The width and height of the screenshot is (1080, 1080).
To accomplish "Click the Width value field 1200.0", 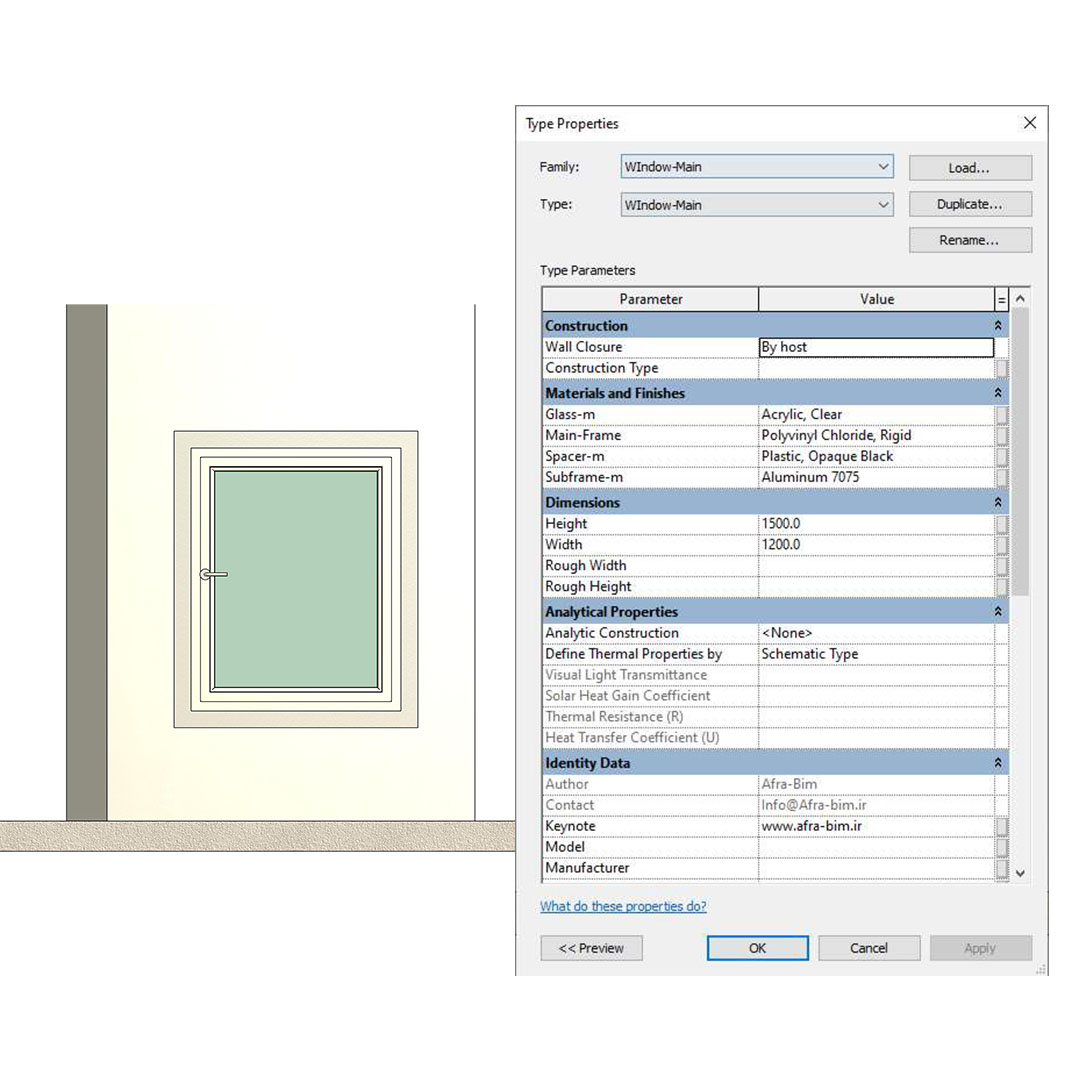I will click(x=875, y=545).
